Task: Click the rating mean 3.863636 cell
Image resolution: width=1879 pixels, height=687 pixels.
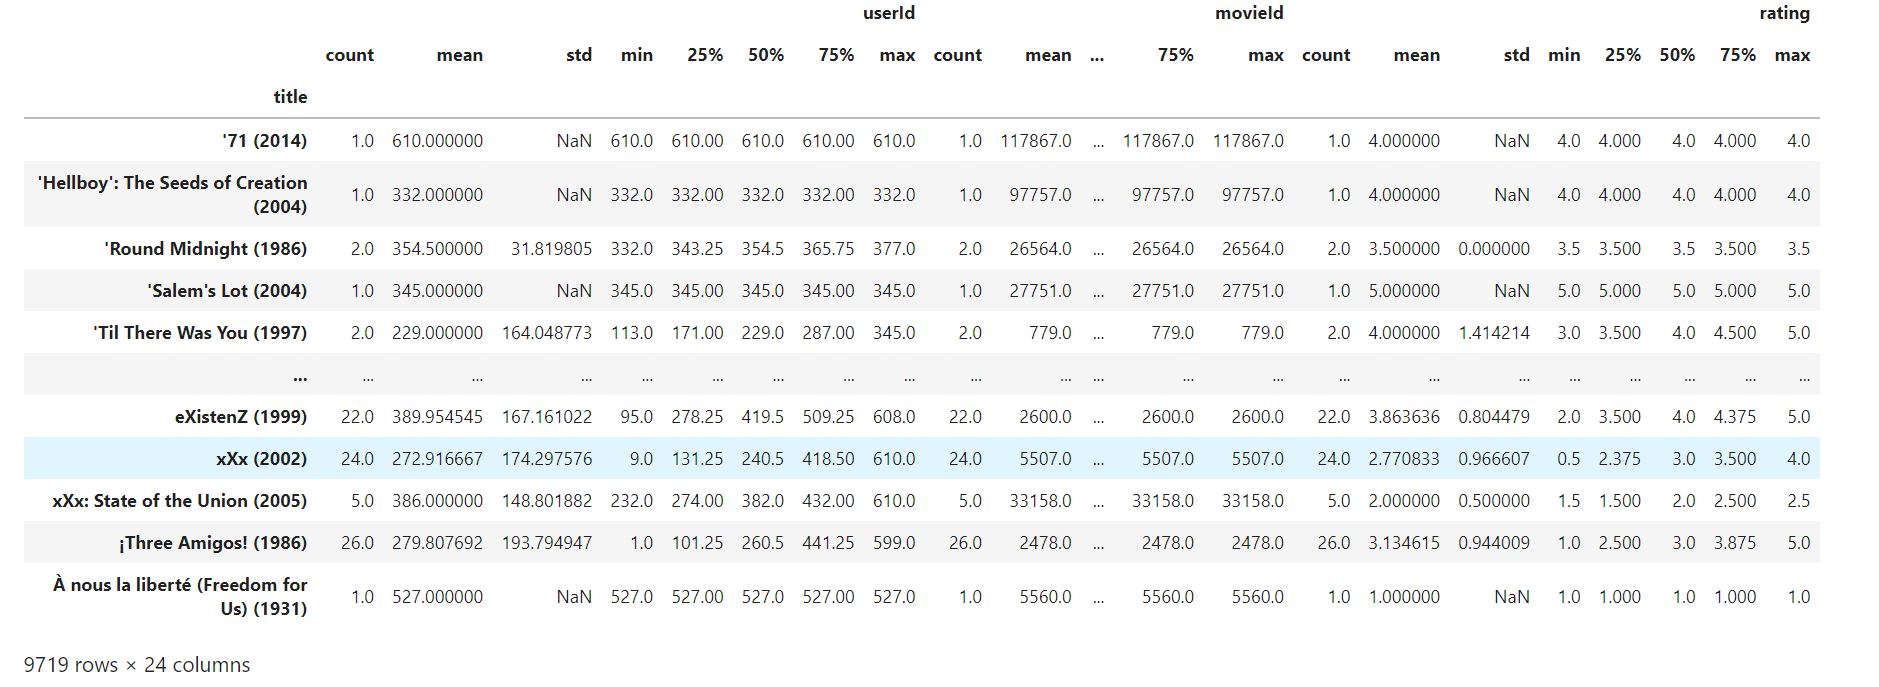Action: (1404, 417)
